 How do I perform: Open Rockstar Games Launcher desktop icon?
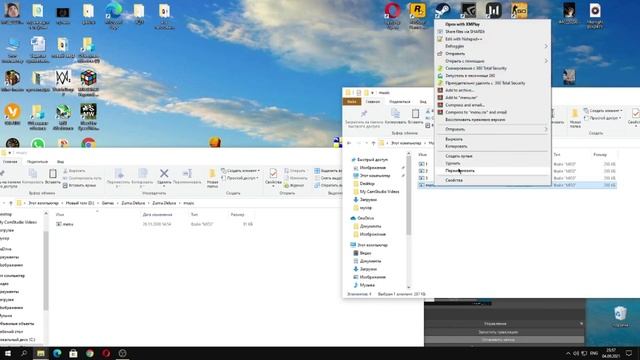point(418,10)
